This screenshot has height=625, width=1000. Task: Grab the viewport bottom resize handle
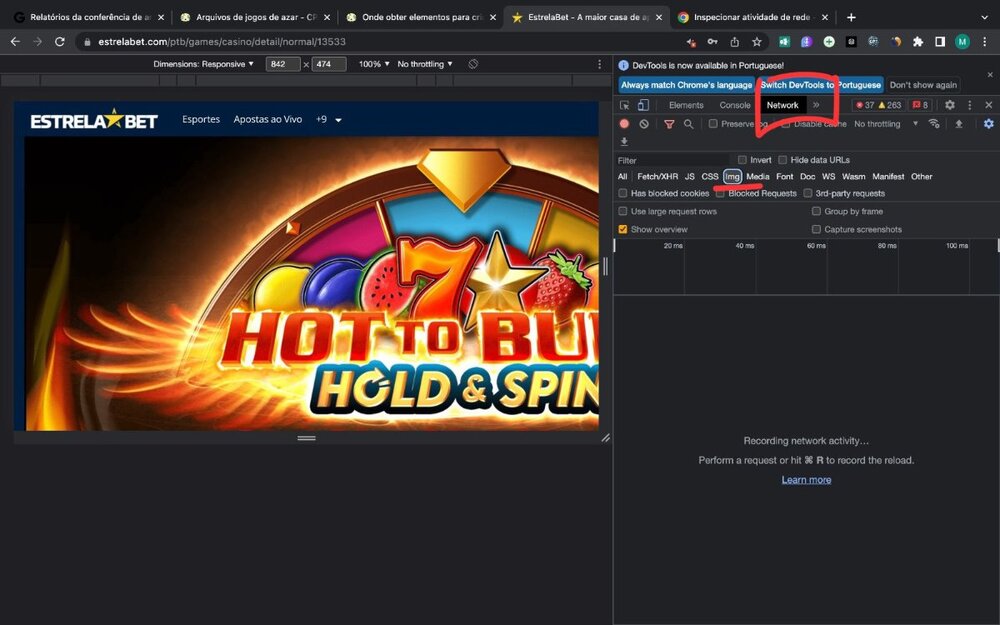coord(306,438)
